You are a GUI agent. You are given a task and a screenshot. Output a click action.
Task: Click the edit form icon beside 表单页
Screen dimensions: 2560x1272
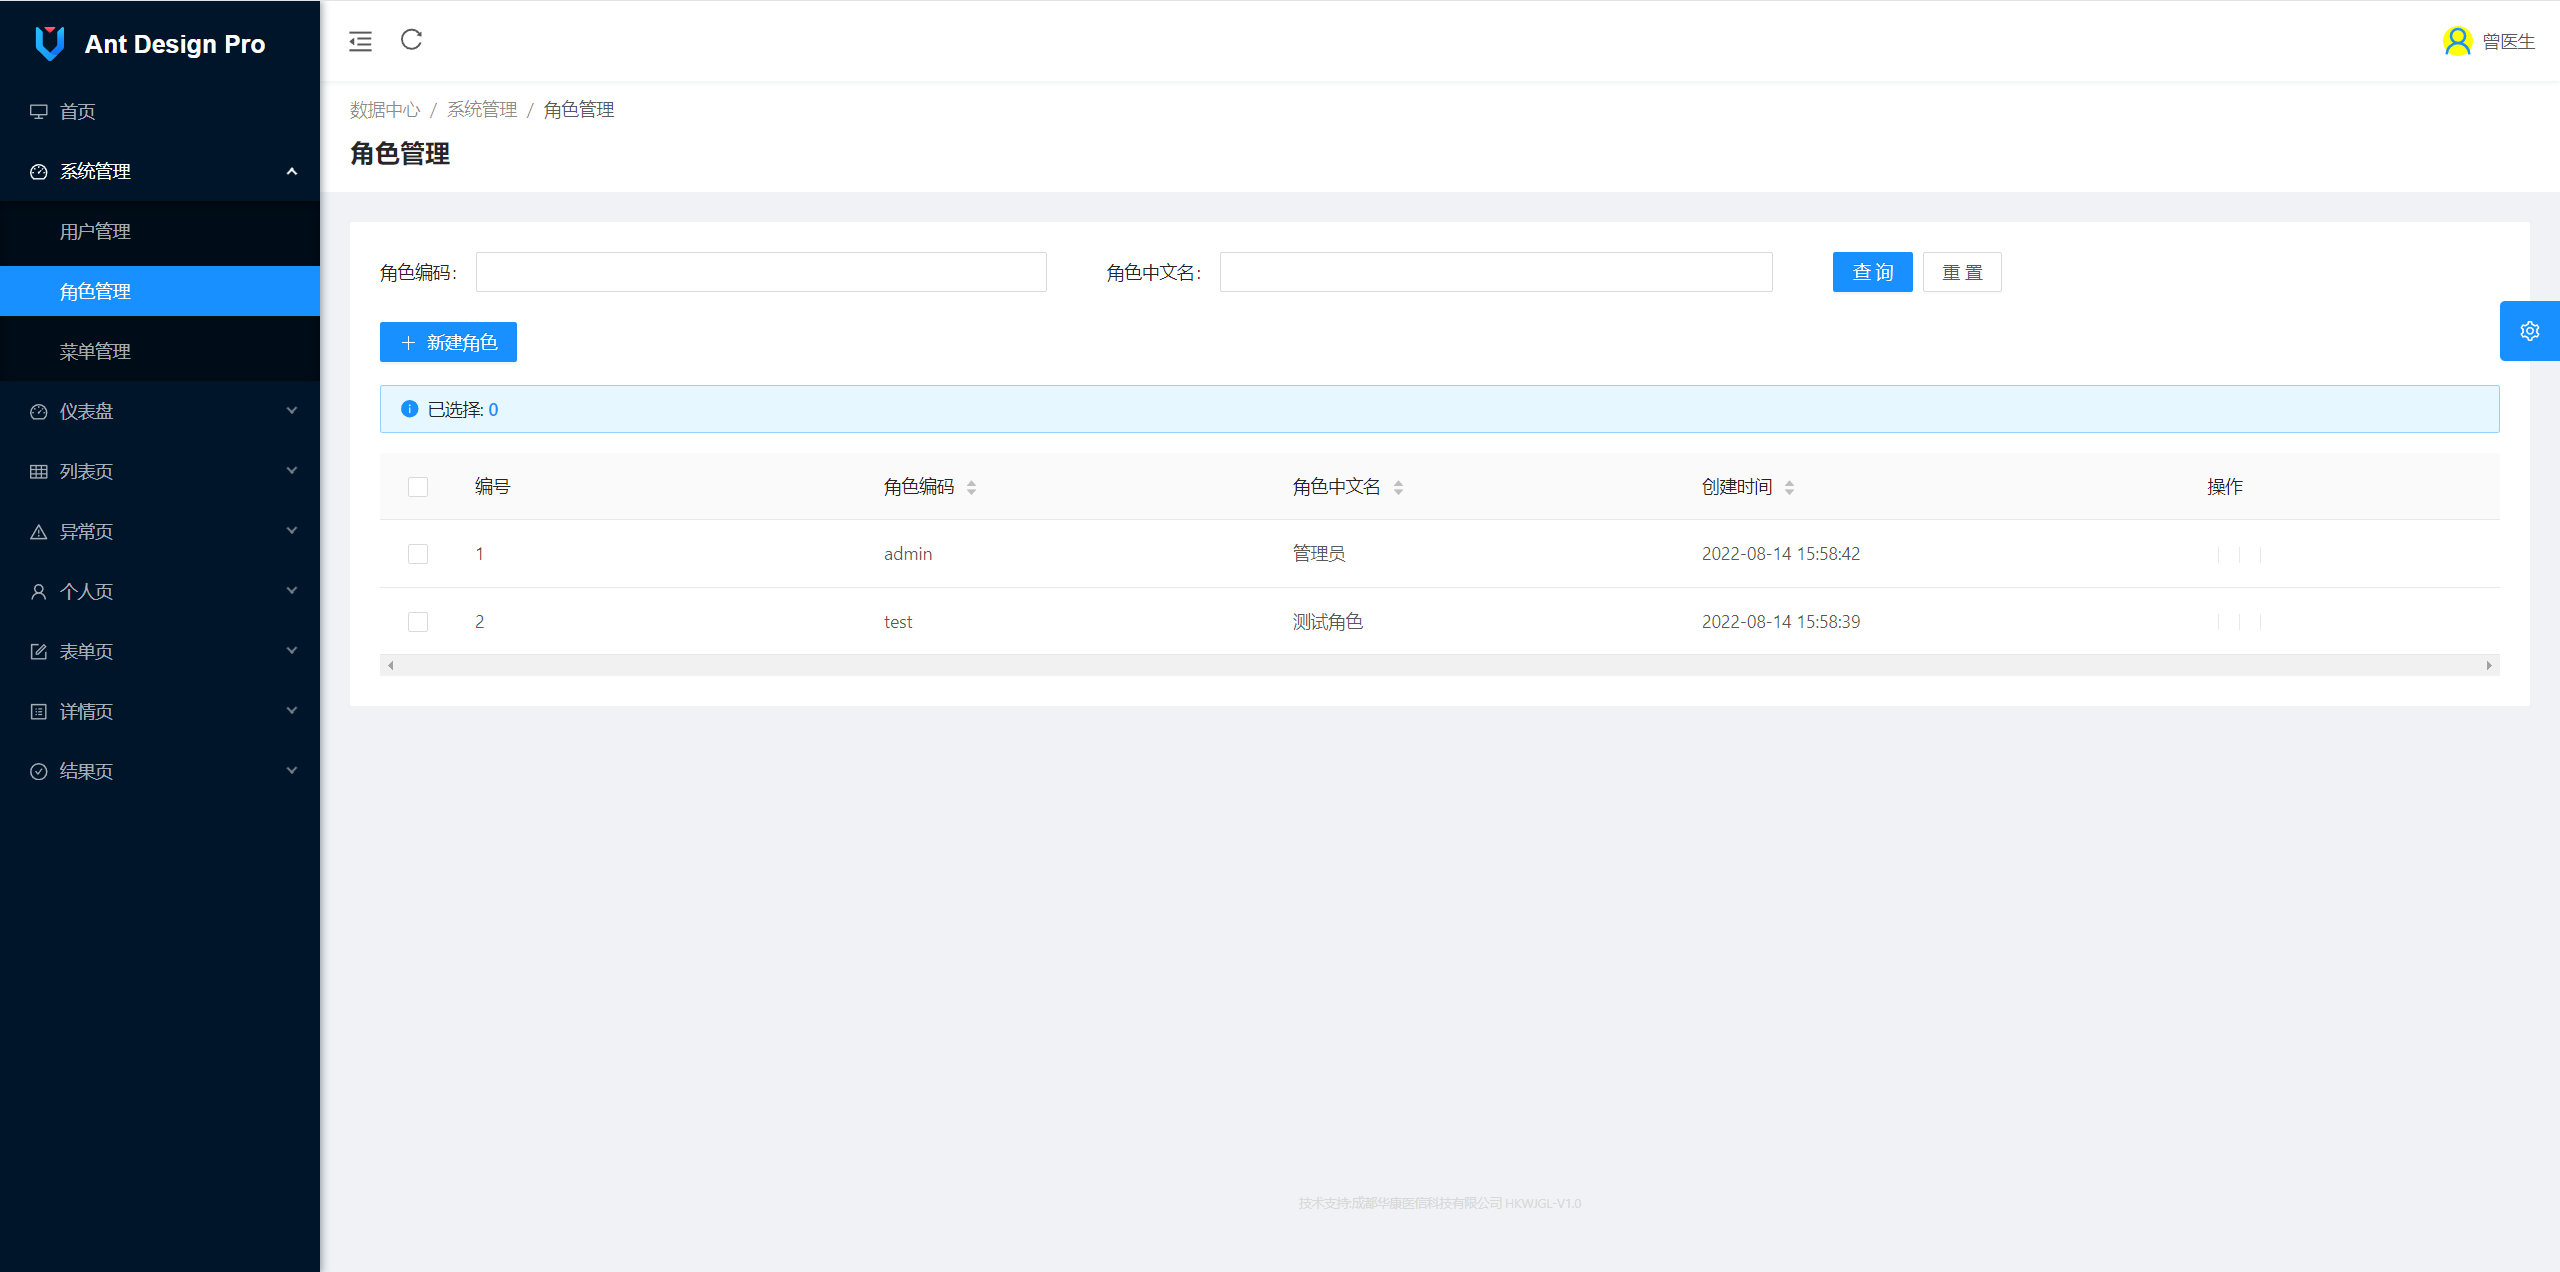tap(39, 651)
